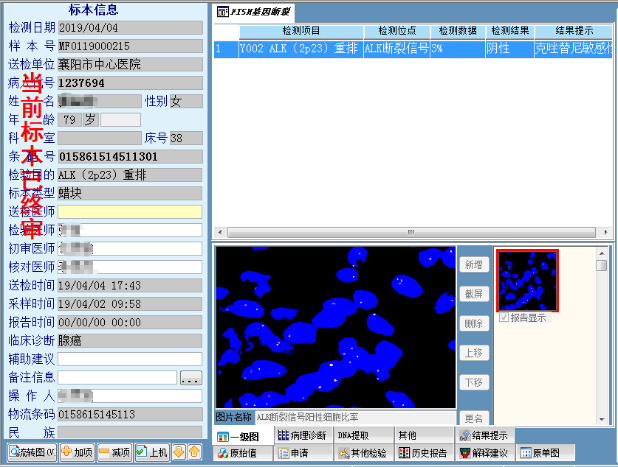
Task: Click the yellow down-arrow icon
Action: (x=179, y=453)
